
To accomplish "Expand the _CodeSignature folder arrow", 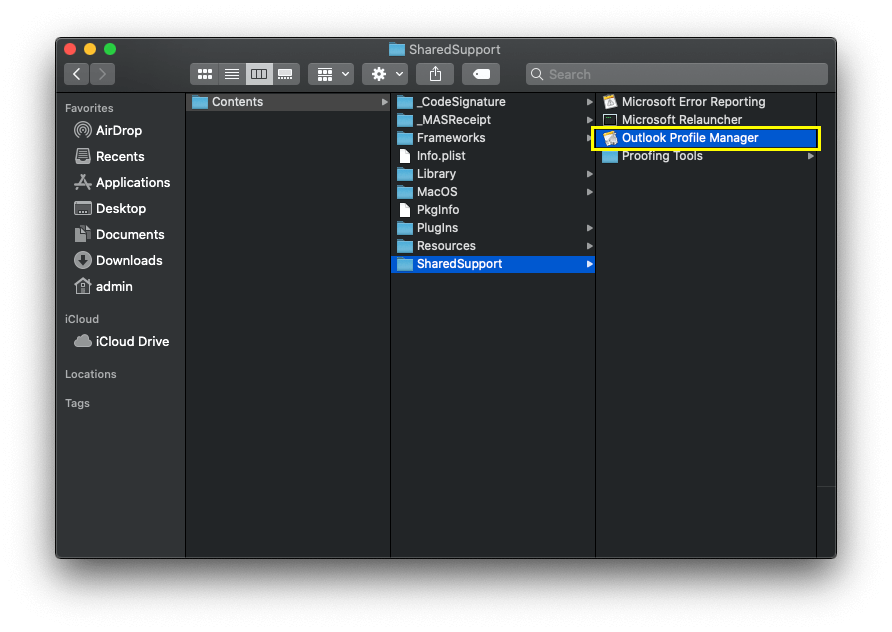I will (x=589, y=102).
